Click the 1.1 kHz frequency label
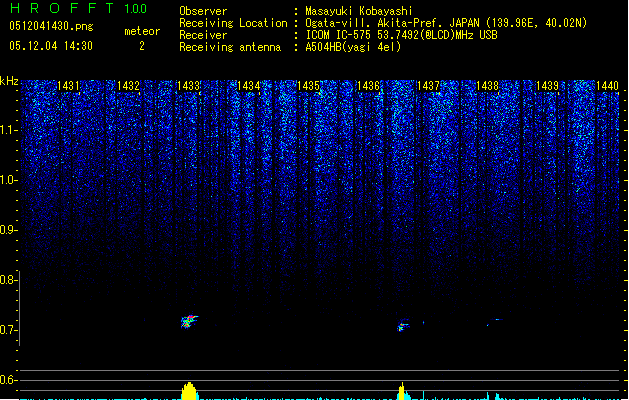 point(8,130)
